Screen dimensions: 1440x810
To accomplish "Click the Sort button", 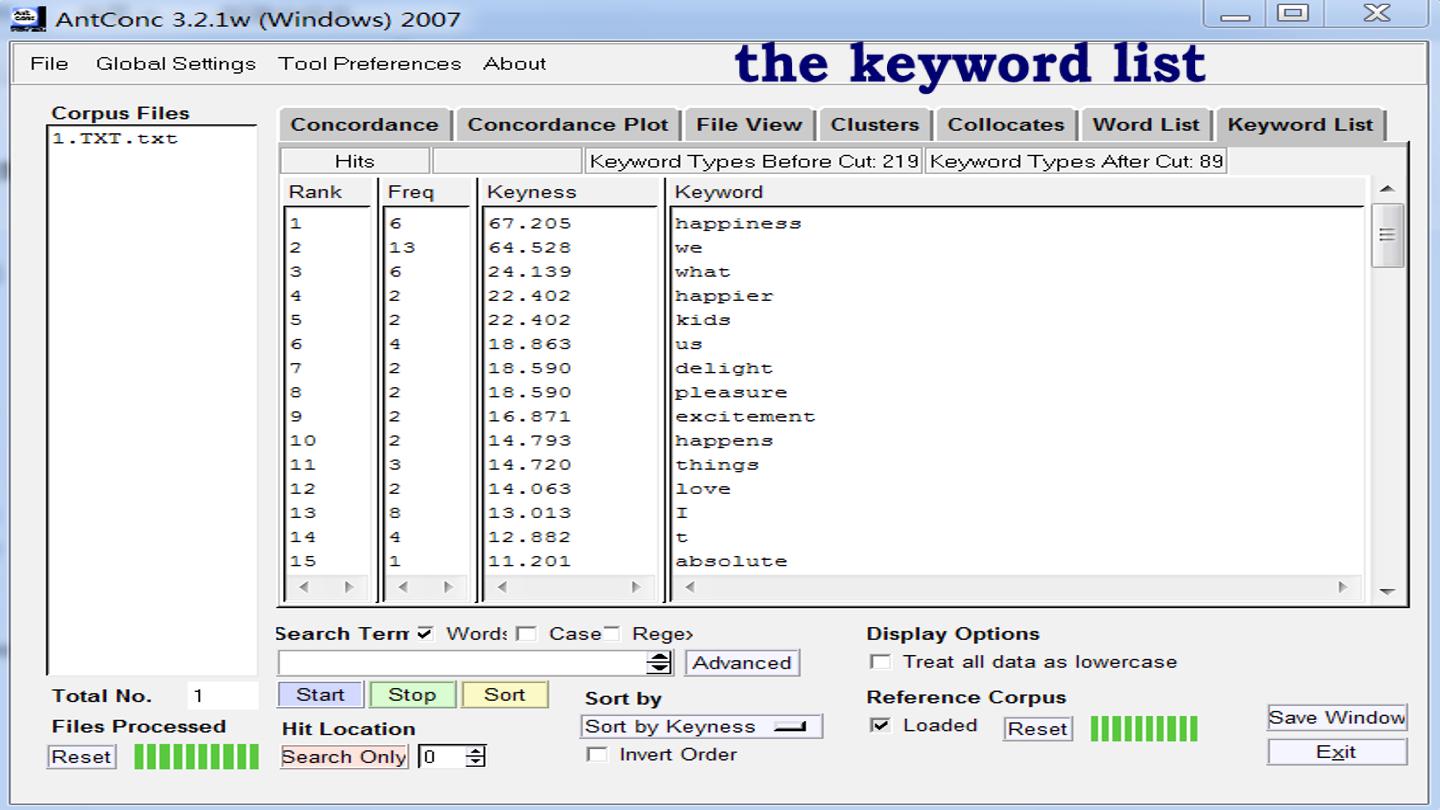I will (x=505, y=694).
